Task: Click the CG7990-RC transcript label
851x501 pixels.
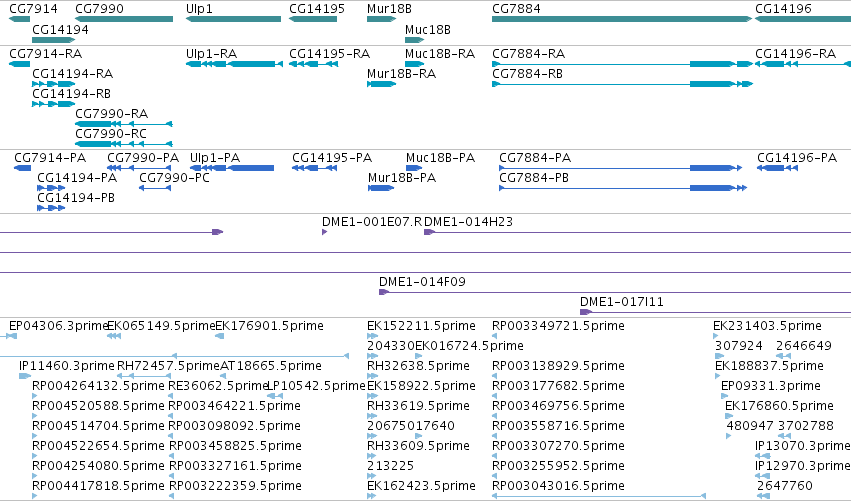Action: pyautogui.click(x=111, y=134)
